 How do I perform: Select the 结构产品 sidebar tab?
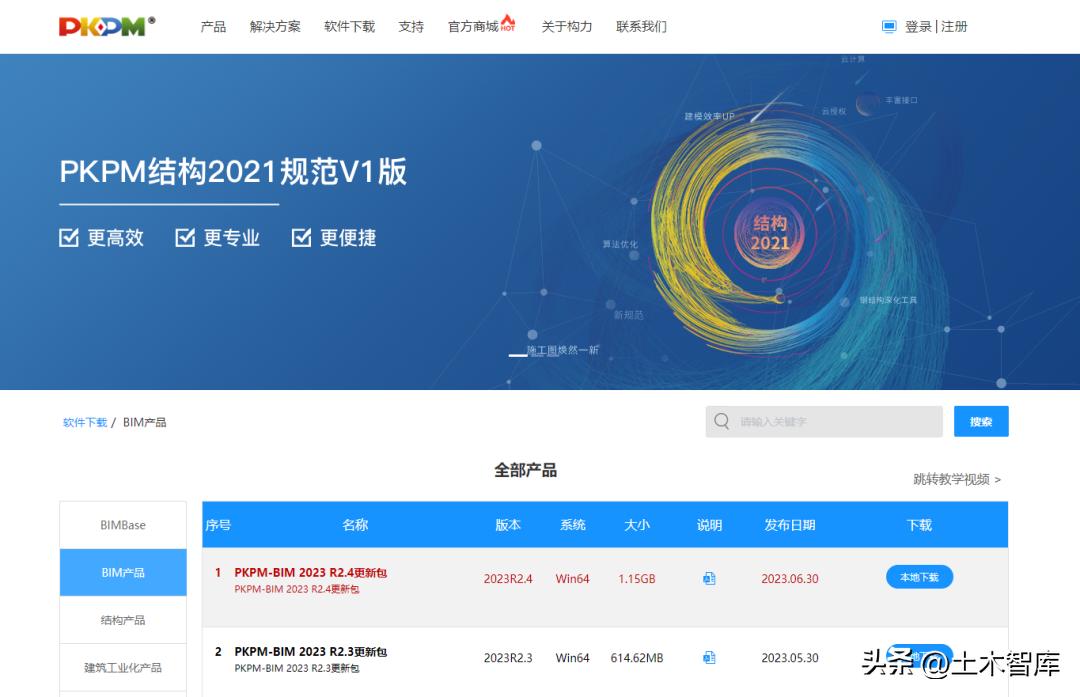point(123,620)
